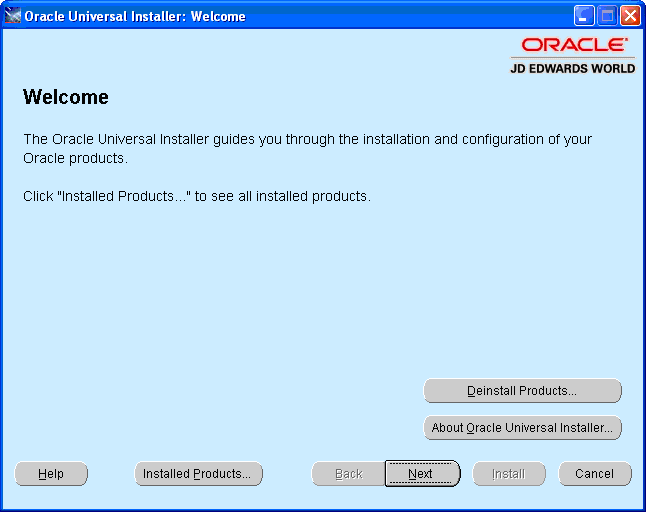This screenshot has width=646, height=512.
Task: Click the Deinstall Products button
Action: coord(522,390)
